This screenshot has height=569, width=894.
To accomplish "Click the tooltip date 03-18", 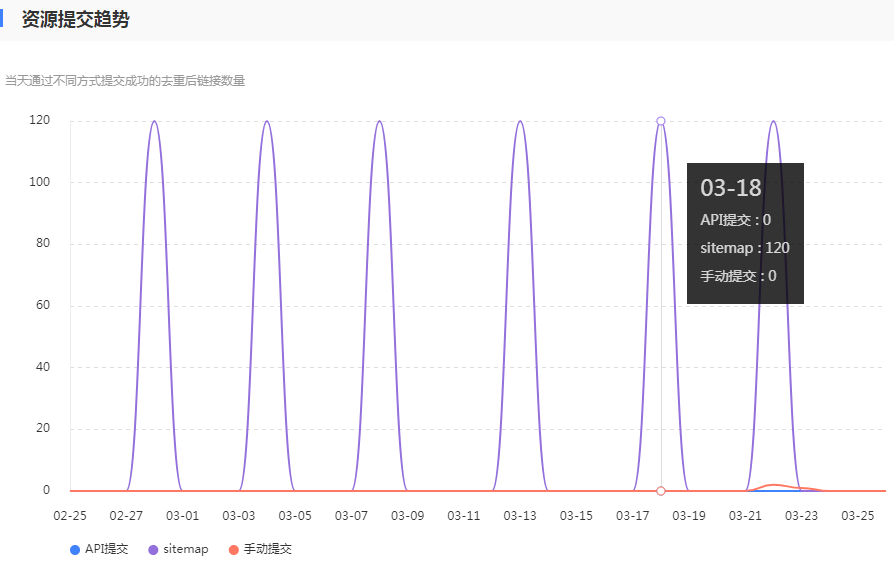I will [x=731, y=188].
